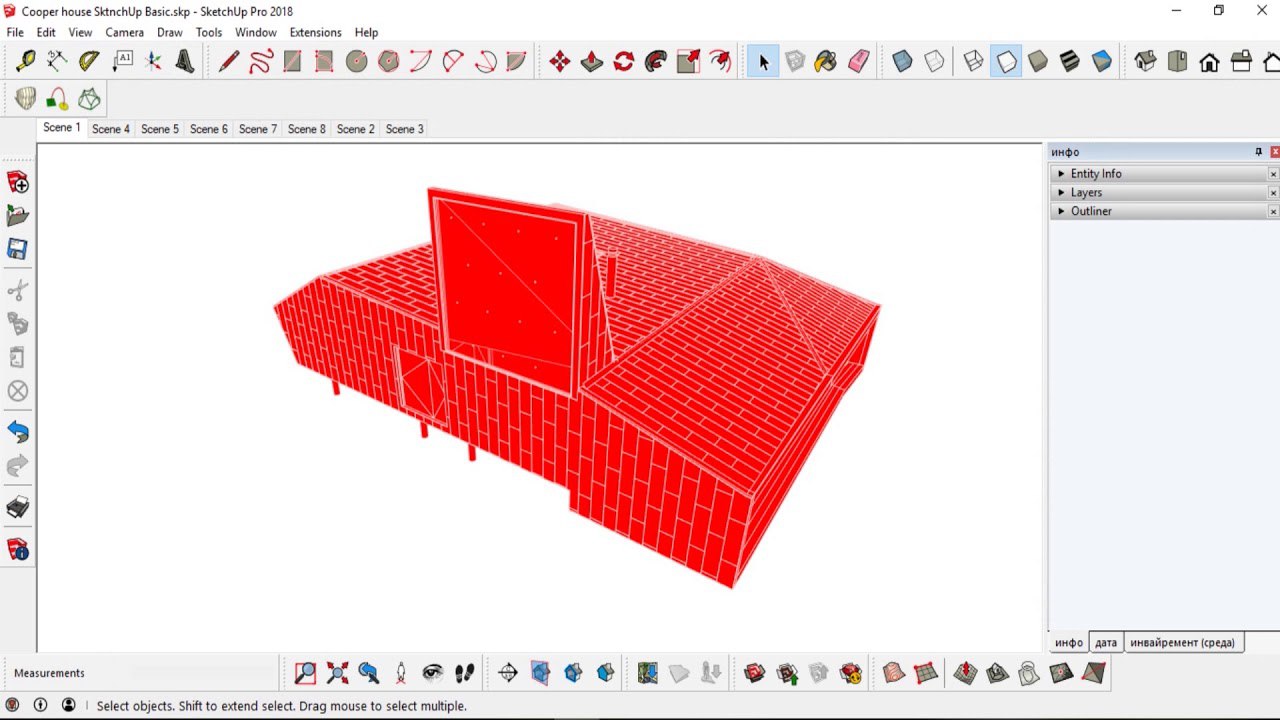Viewport: 1280px width, 720px height.
Task: Select the Line pencil tool
Action: 228,61
